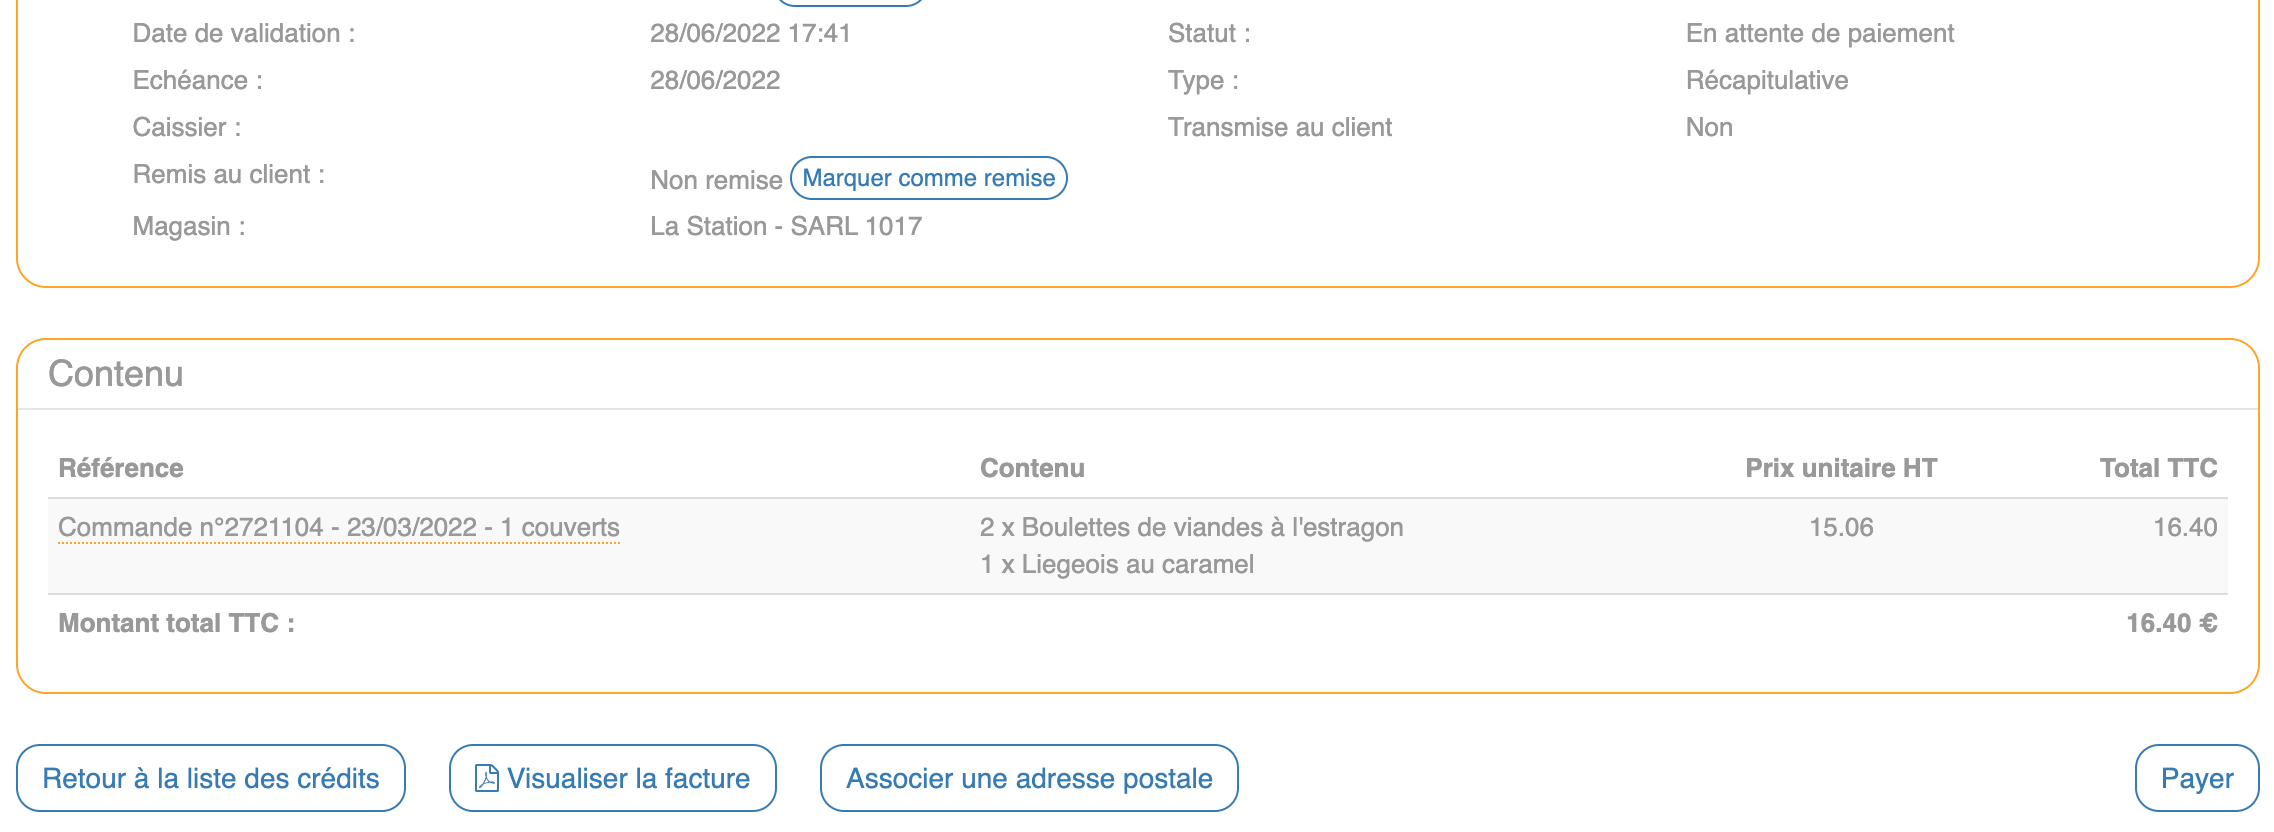2274x832 pixels.
Task: Click the 15.06 unit price value
Action: tap(1840, 527)
